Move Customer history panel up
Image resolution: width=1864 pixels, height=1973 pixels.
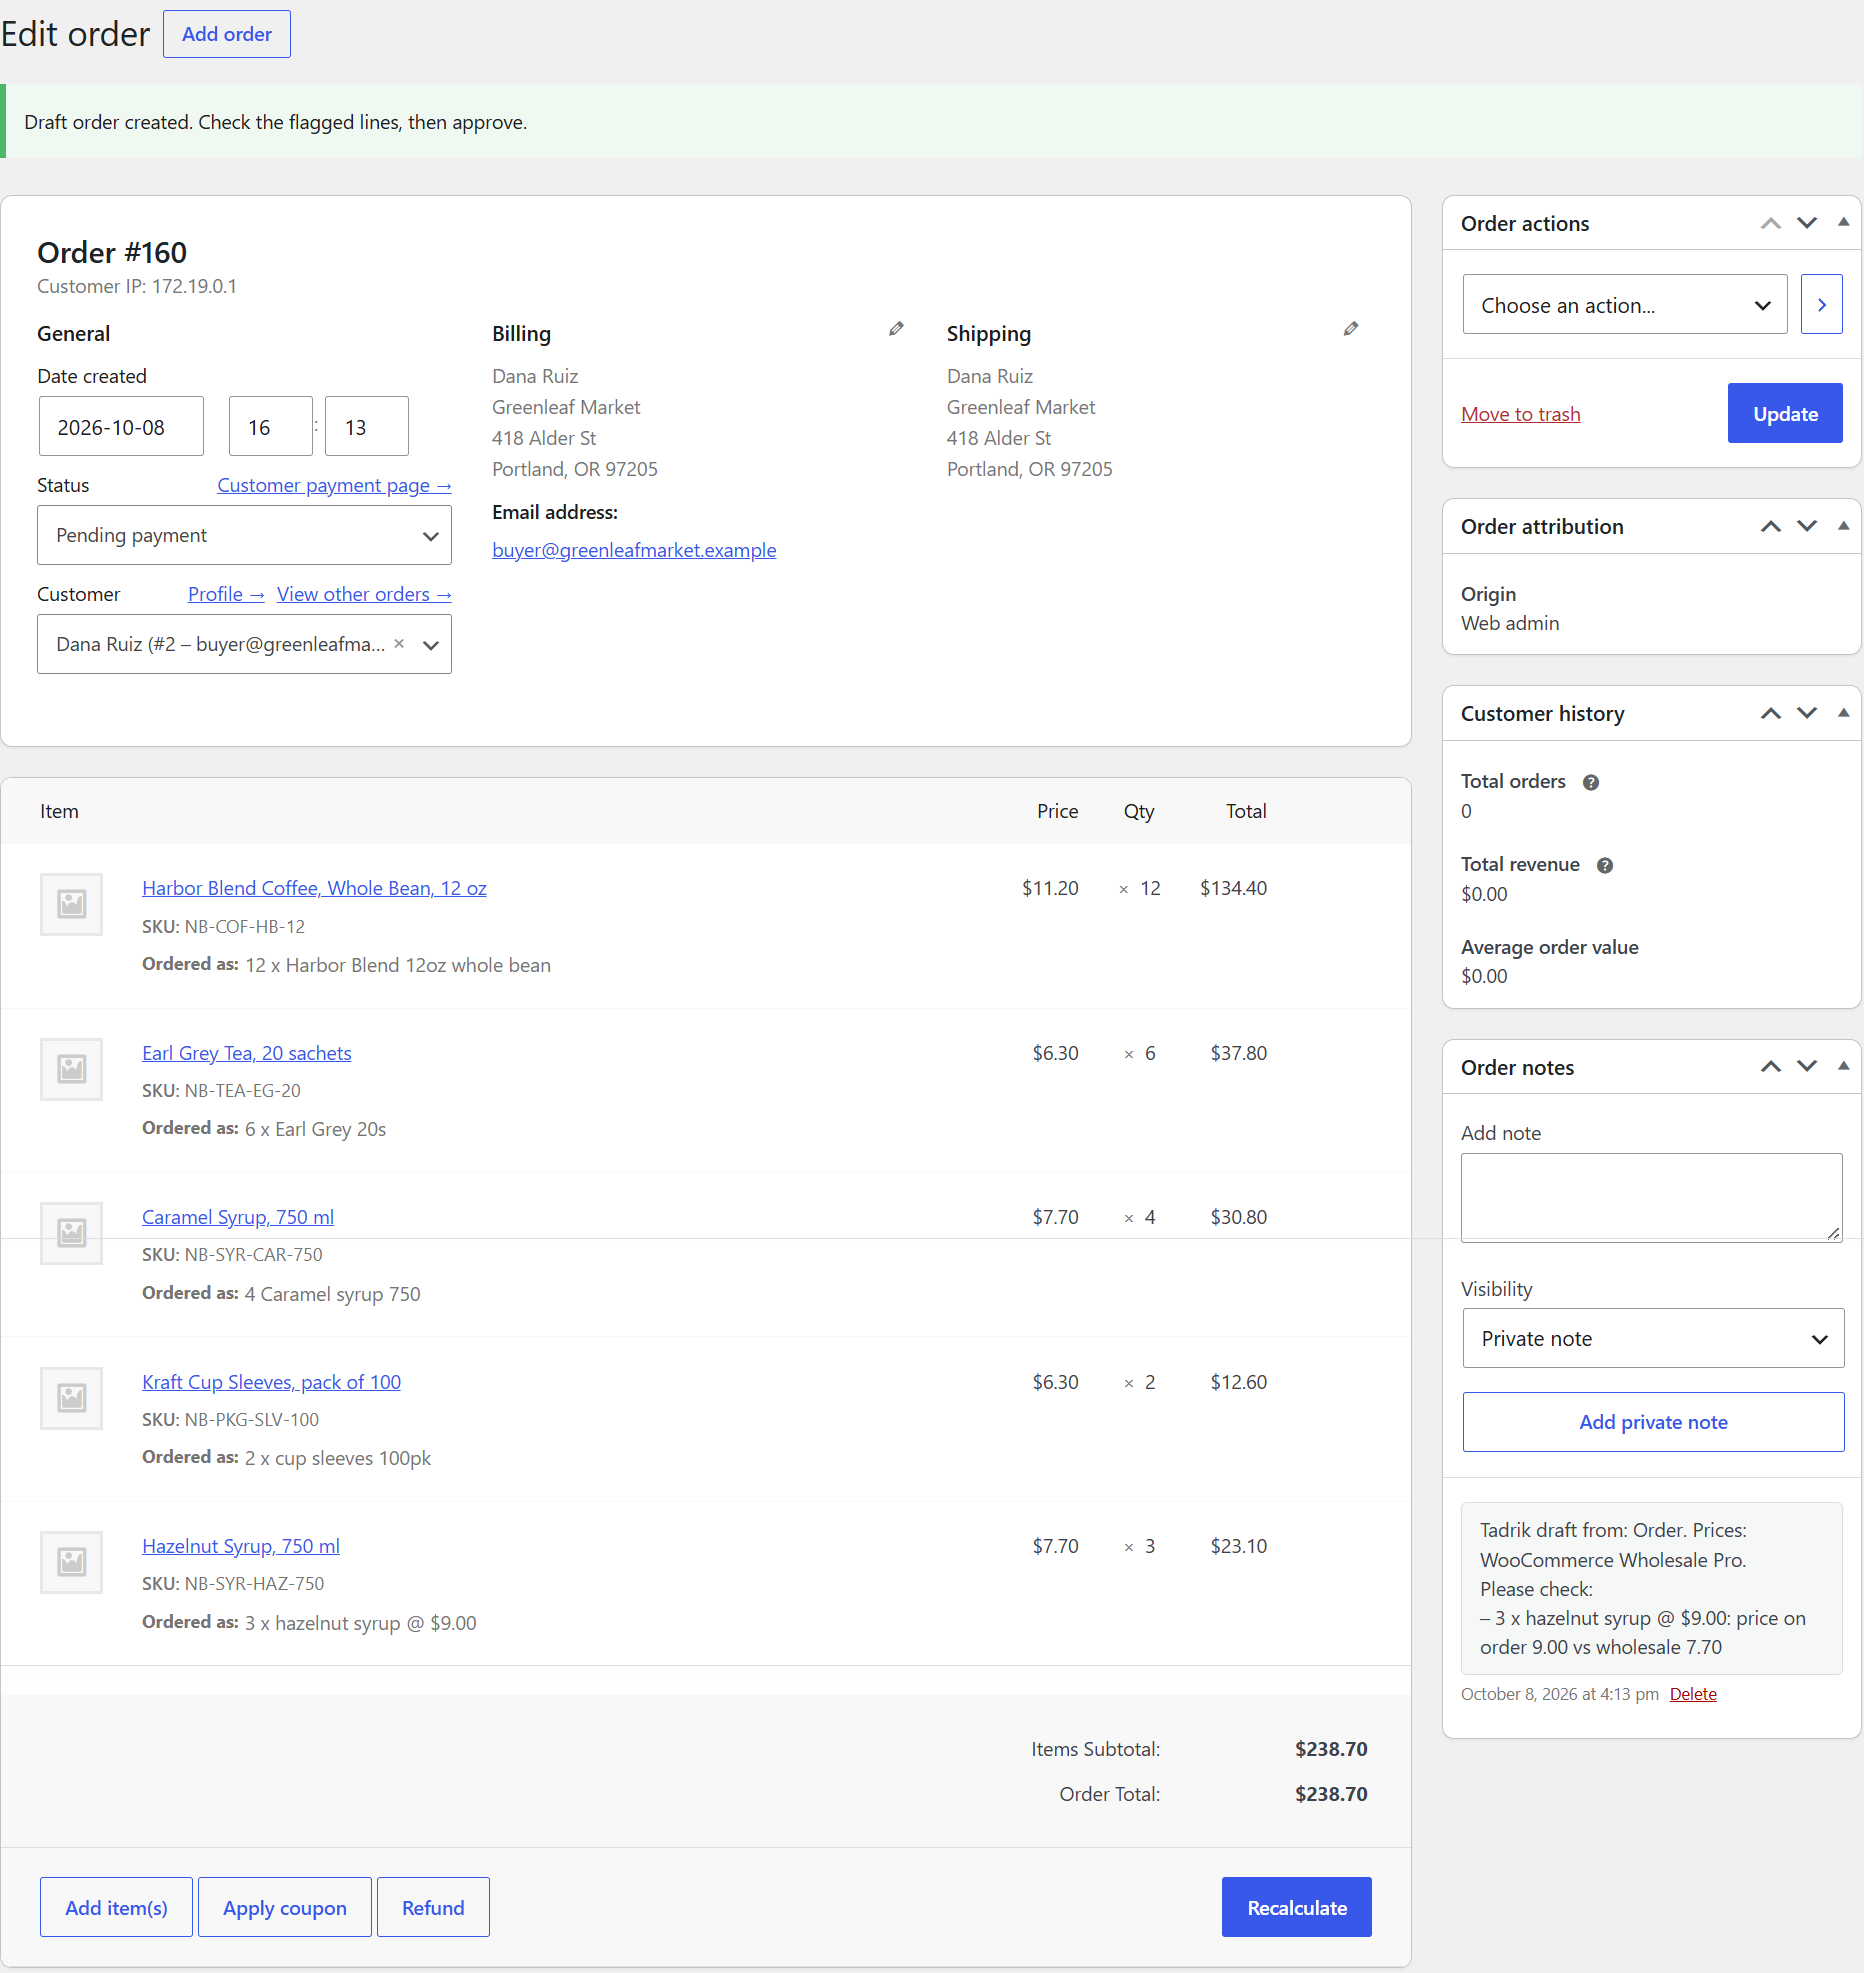(x=1771, y=714)
